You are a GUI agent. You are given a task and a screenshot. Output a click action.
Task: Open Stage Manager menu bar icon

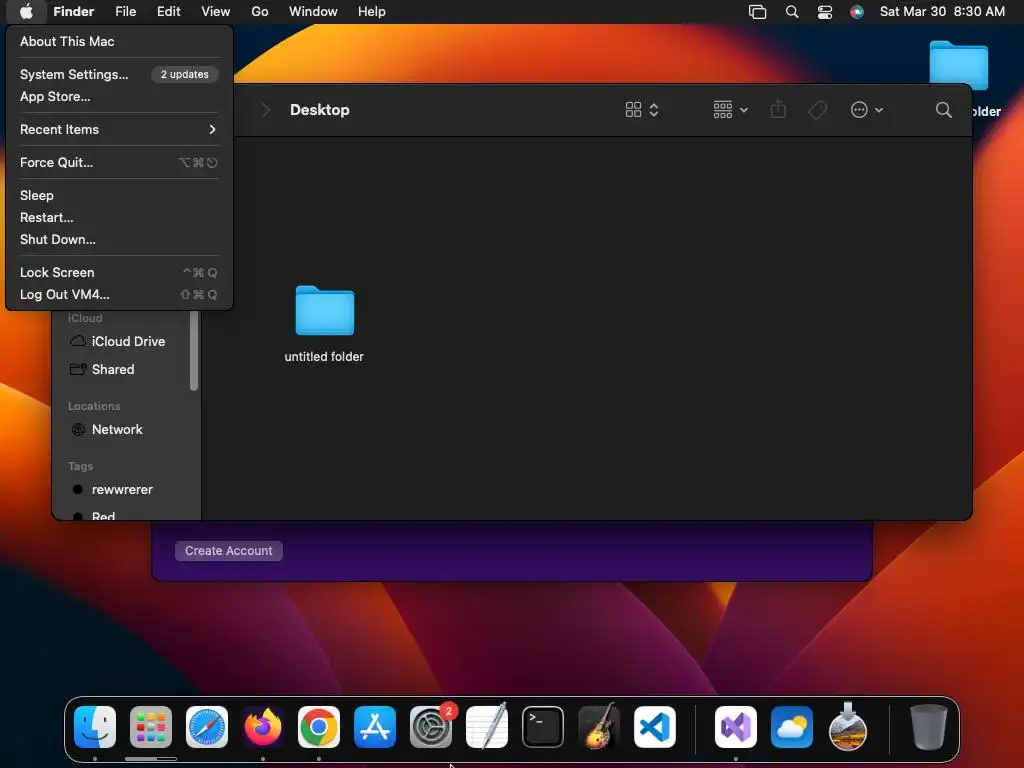pos(758,12)
